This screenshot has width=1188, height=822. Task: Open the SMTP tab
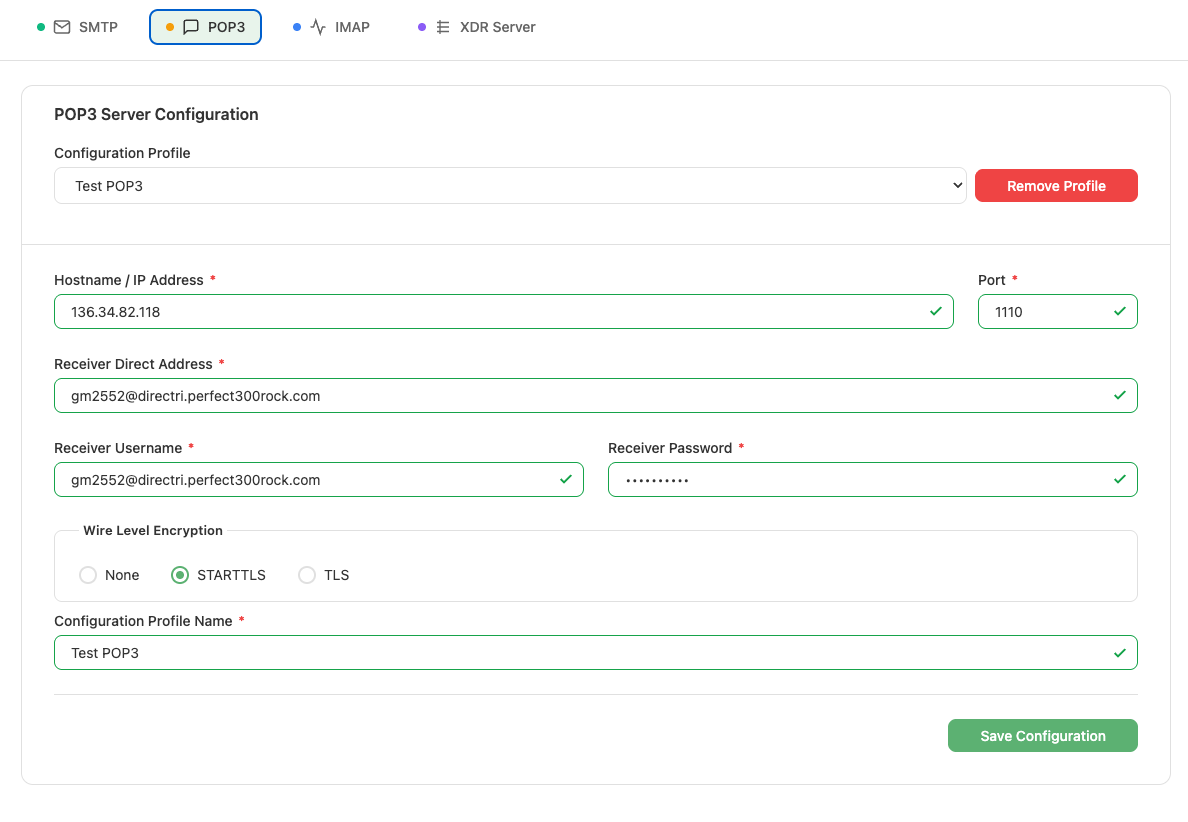[x=78, y=27]
